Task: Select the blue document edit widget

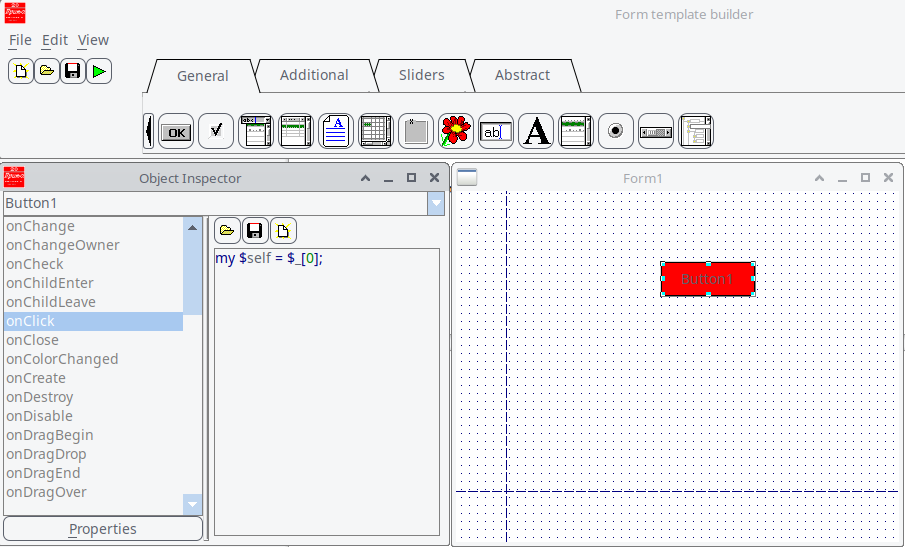Action: click(x=336, y=131)
